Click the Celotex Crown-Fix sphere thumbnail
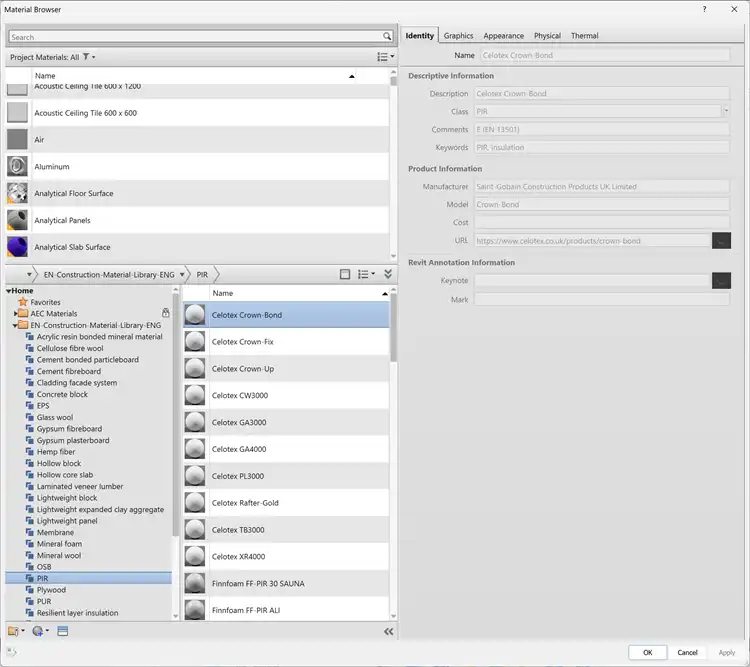The height and width of the screenshot is (667, 750). [x=195, y=342]
